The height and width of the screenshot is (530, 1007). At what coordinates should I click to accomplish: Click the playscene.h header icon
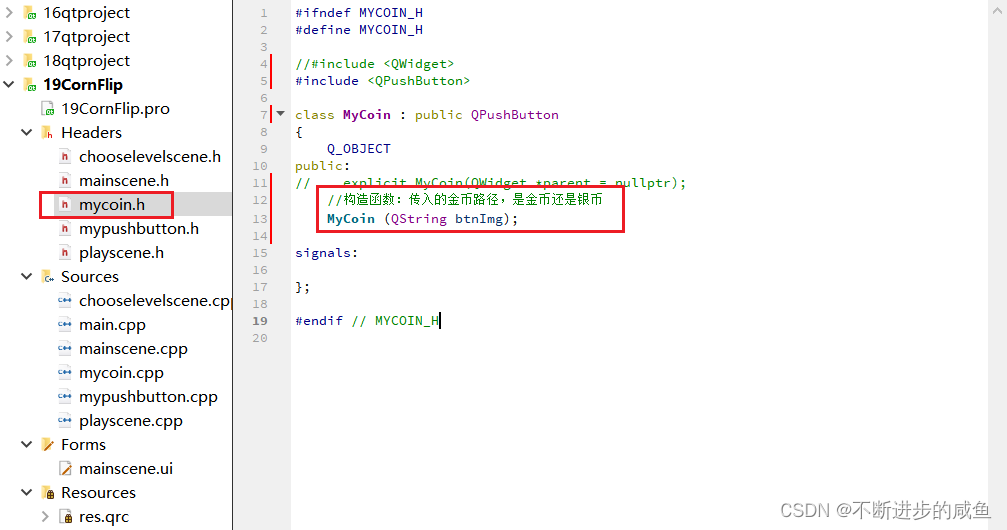click(x=65, y=252)
